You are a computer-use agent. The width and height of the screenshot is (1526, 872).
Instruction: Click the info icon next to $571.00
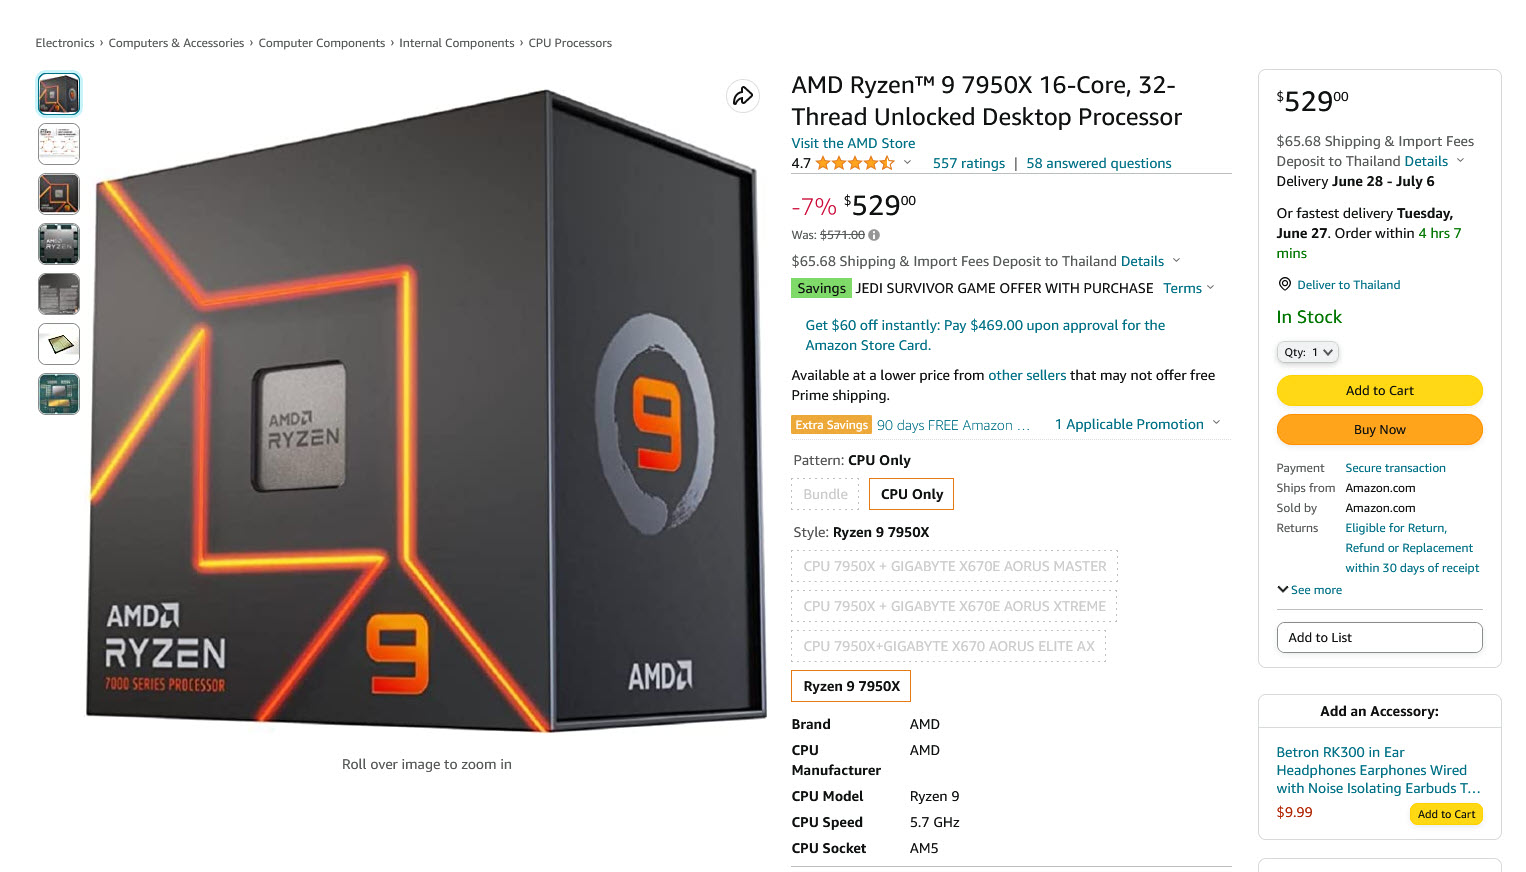tap(873, 234)
